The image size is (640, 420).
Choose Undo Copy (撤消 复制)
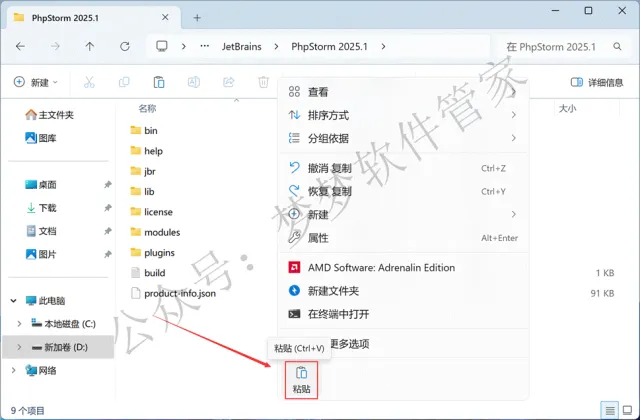[x=403, y=168]
